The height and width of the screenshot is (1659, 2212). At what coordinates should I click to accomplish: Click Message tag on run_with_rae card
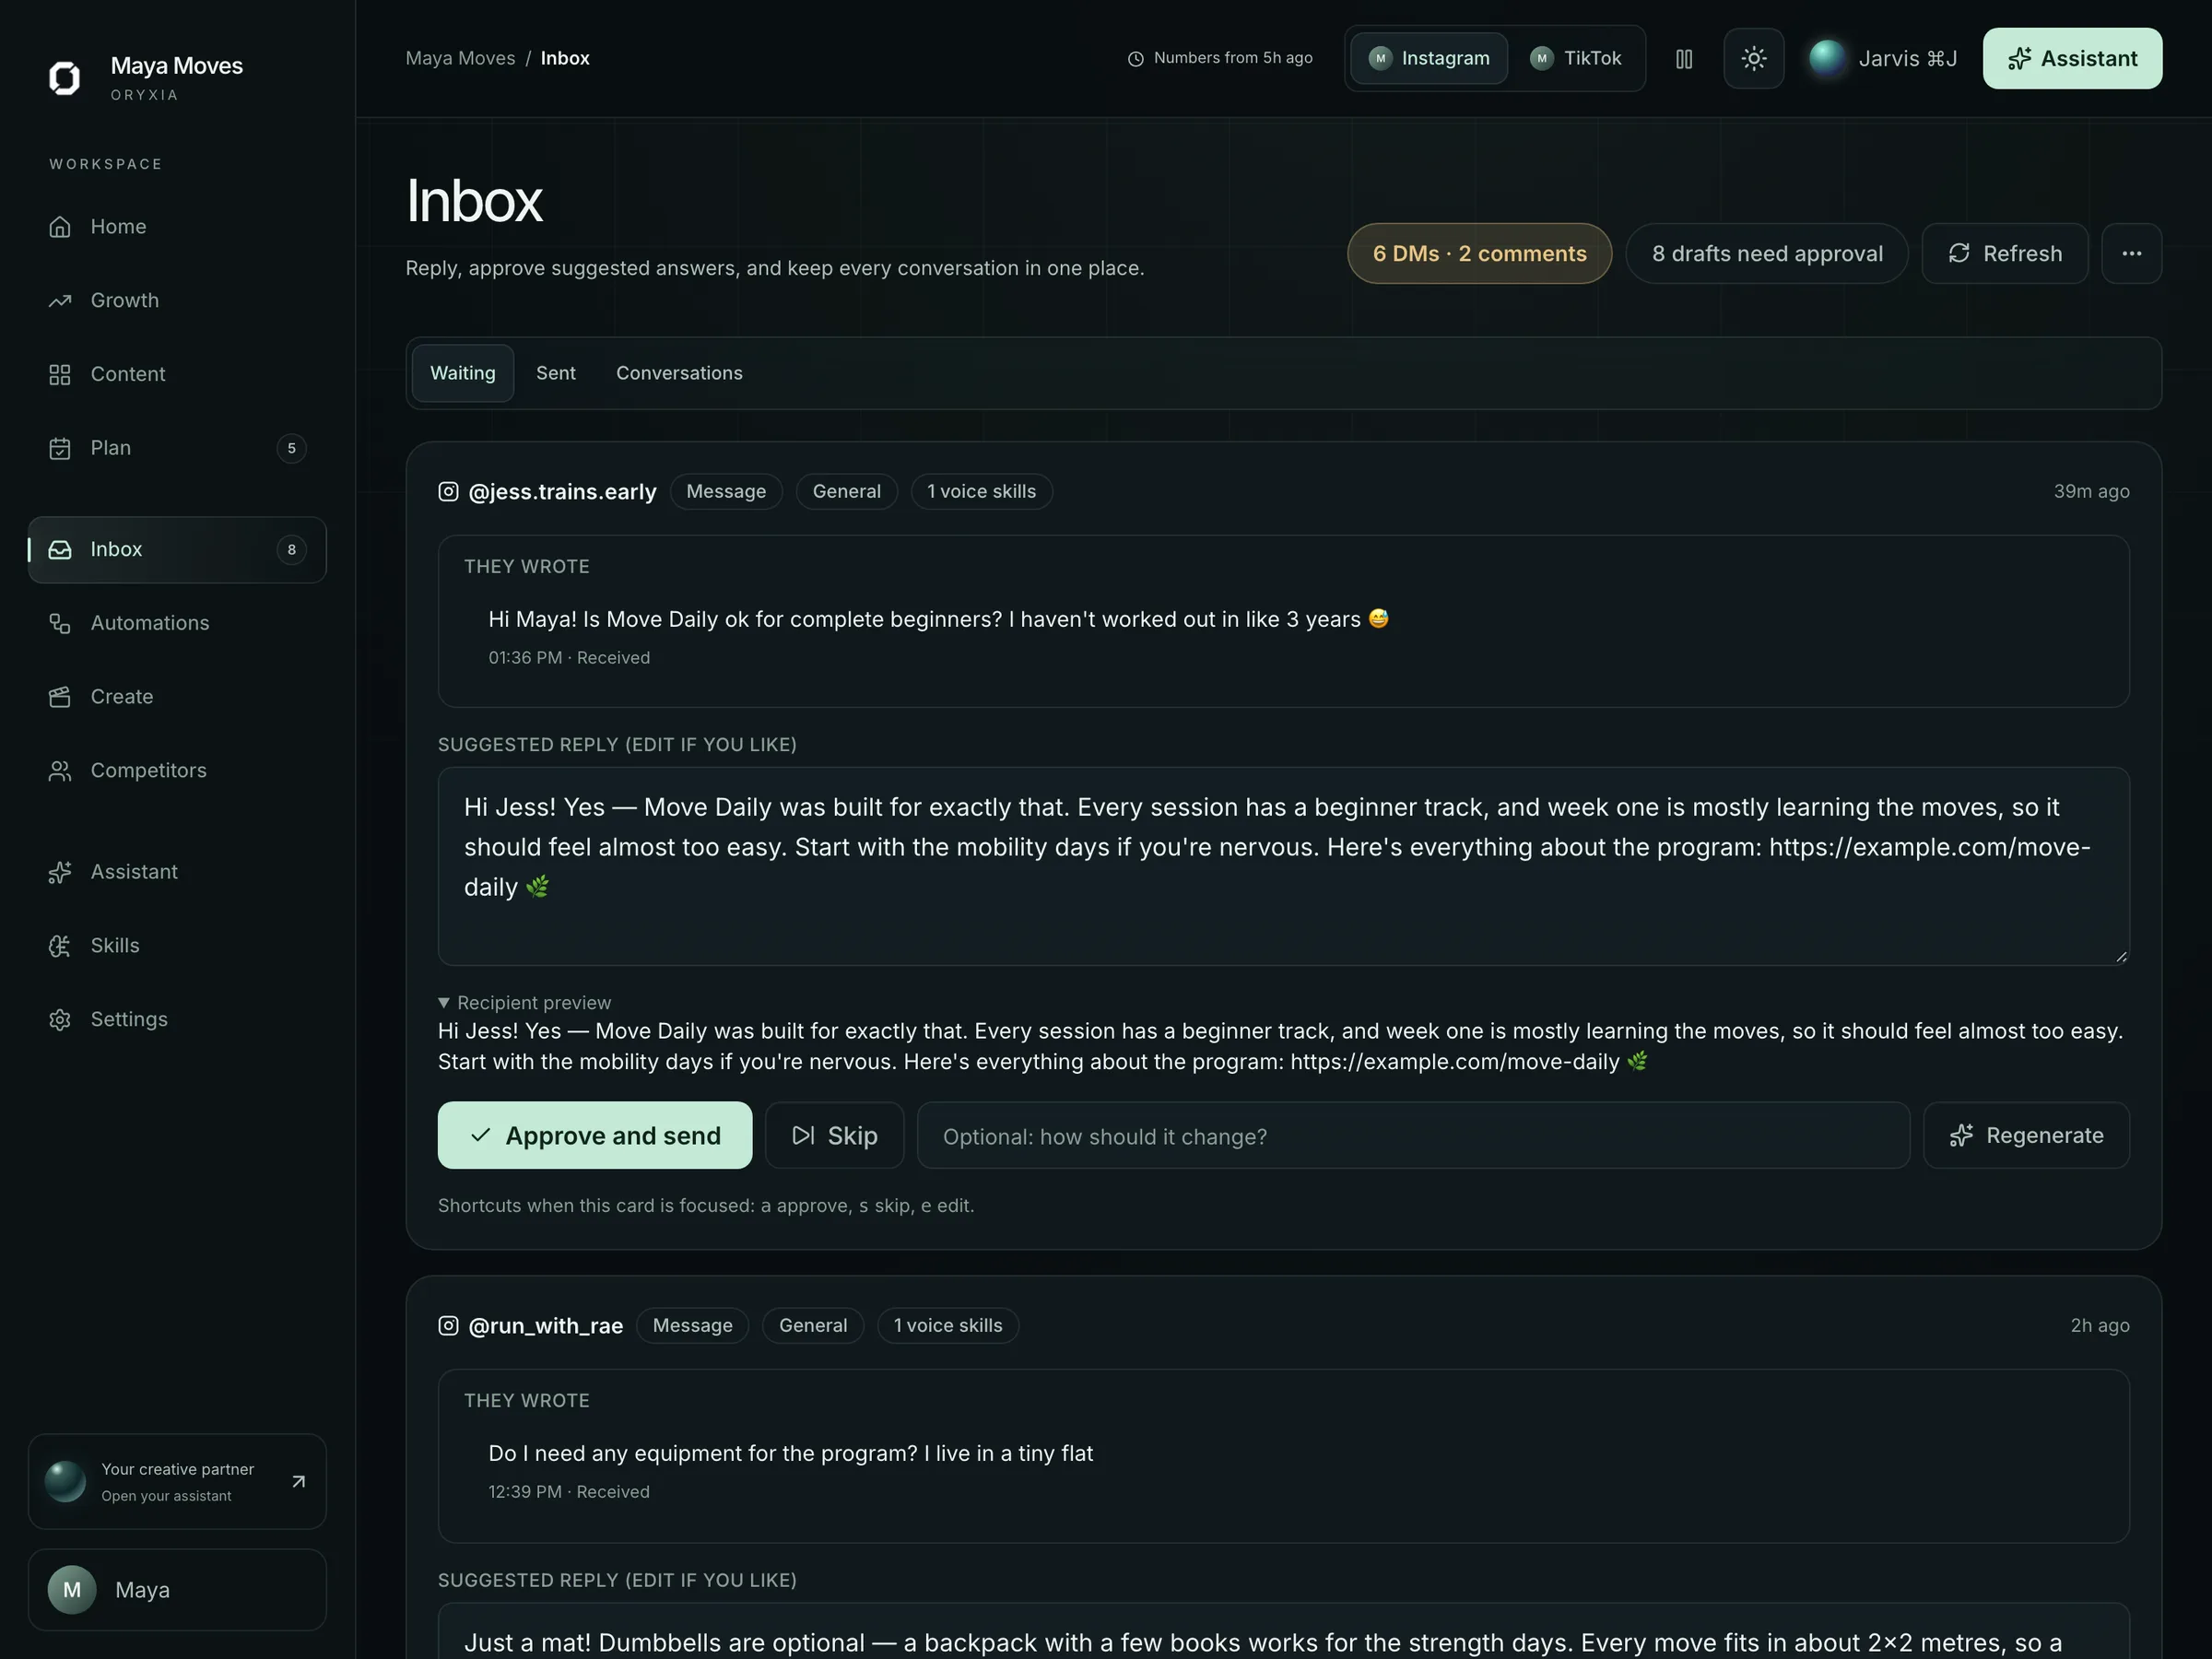pos(692,1325)
